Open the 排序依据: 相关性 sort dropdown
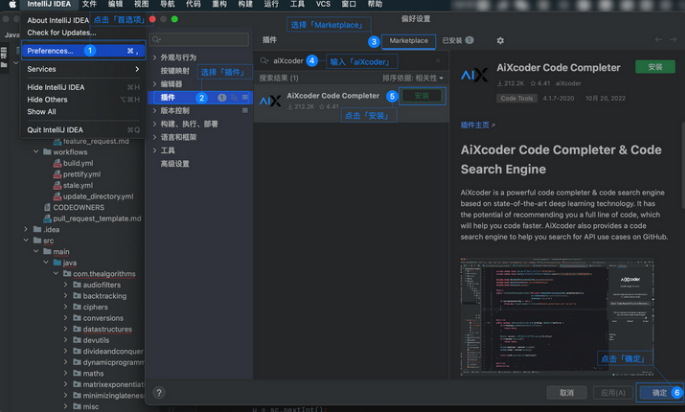Screen dimensions: 685x412 (413, 78)
